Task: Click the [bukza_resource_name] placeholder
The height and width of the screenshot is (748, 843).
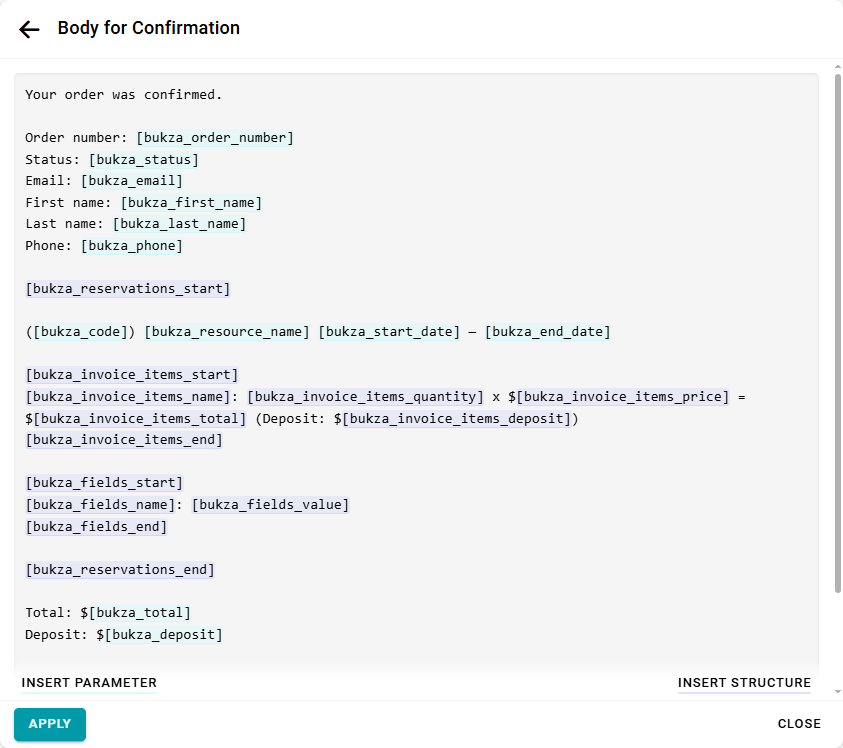Action: coord(227,332)
